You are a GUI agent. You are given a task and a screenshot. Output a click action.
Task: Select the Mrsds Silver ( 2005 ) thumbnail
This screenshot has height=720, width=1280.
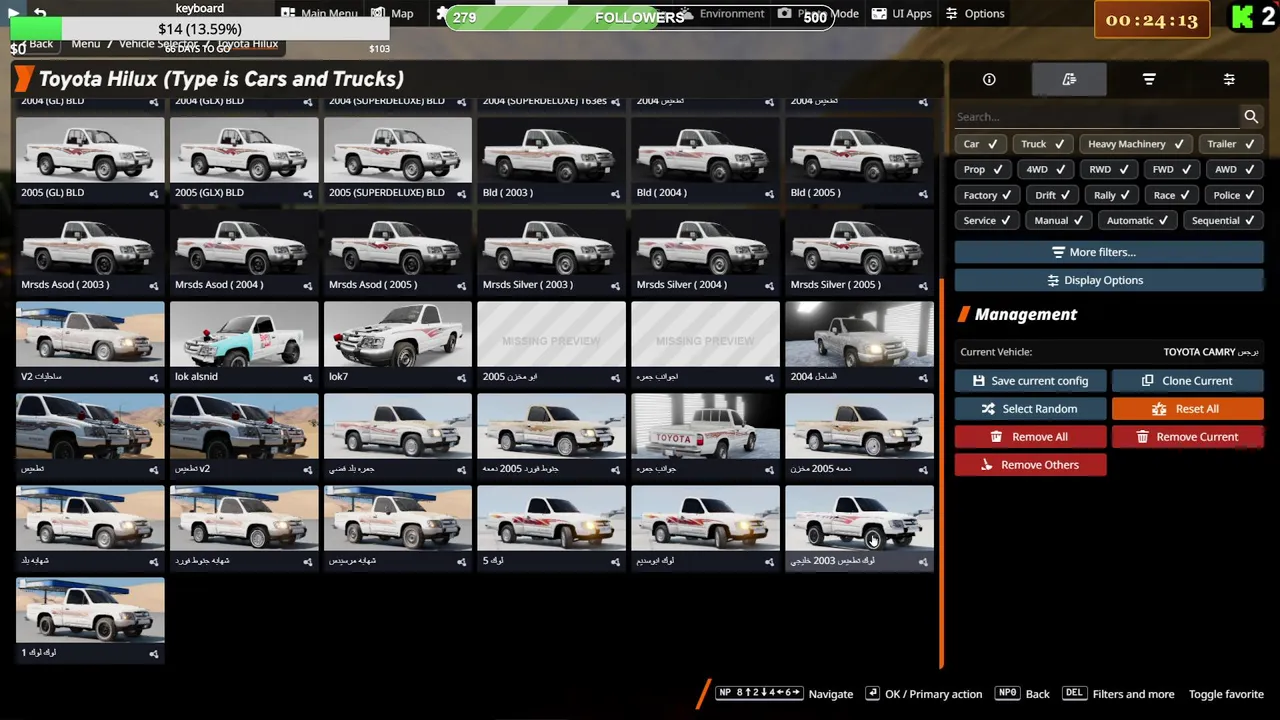point(859,243)
